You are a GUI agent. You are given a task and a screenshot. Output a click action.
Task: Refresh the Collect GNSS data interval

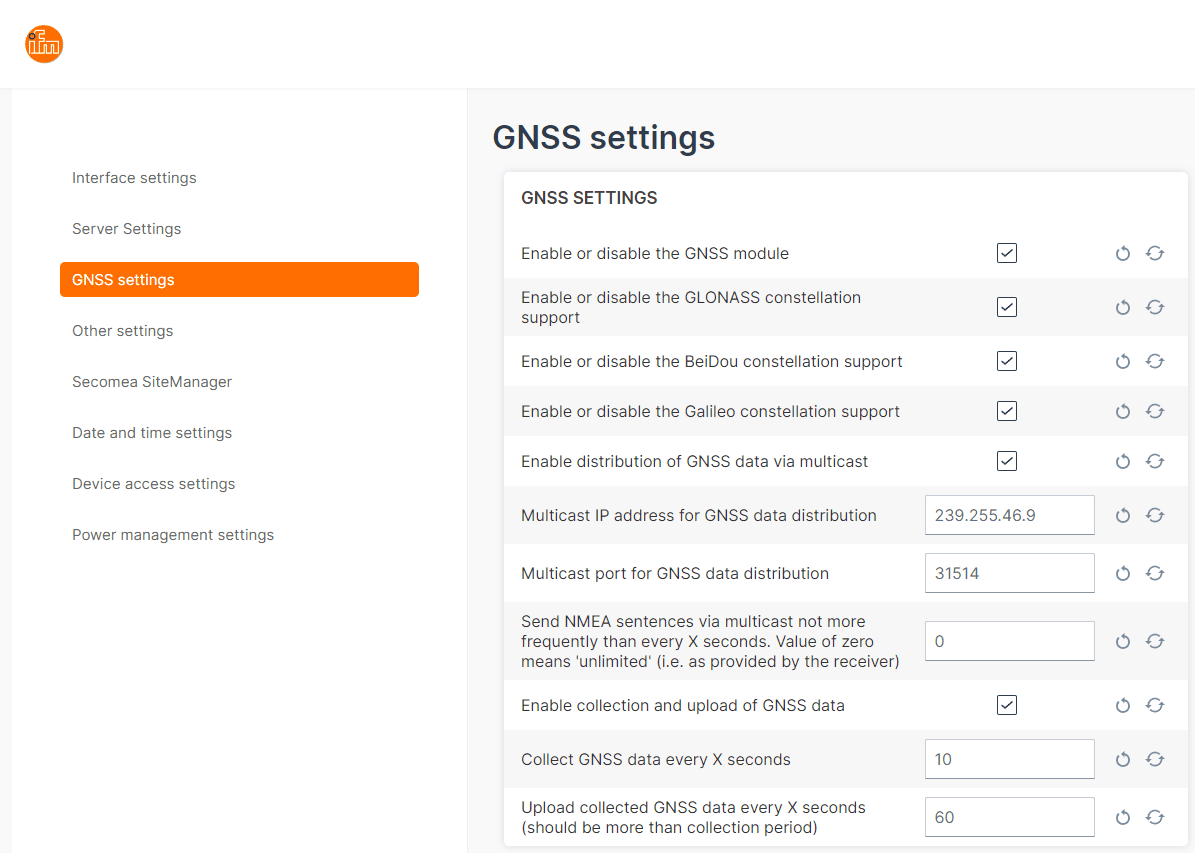(x=1155, y=759)
